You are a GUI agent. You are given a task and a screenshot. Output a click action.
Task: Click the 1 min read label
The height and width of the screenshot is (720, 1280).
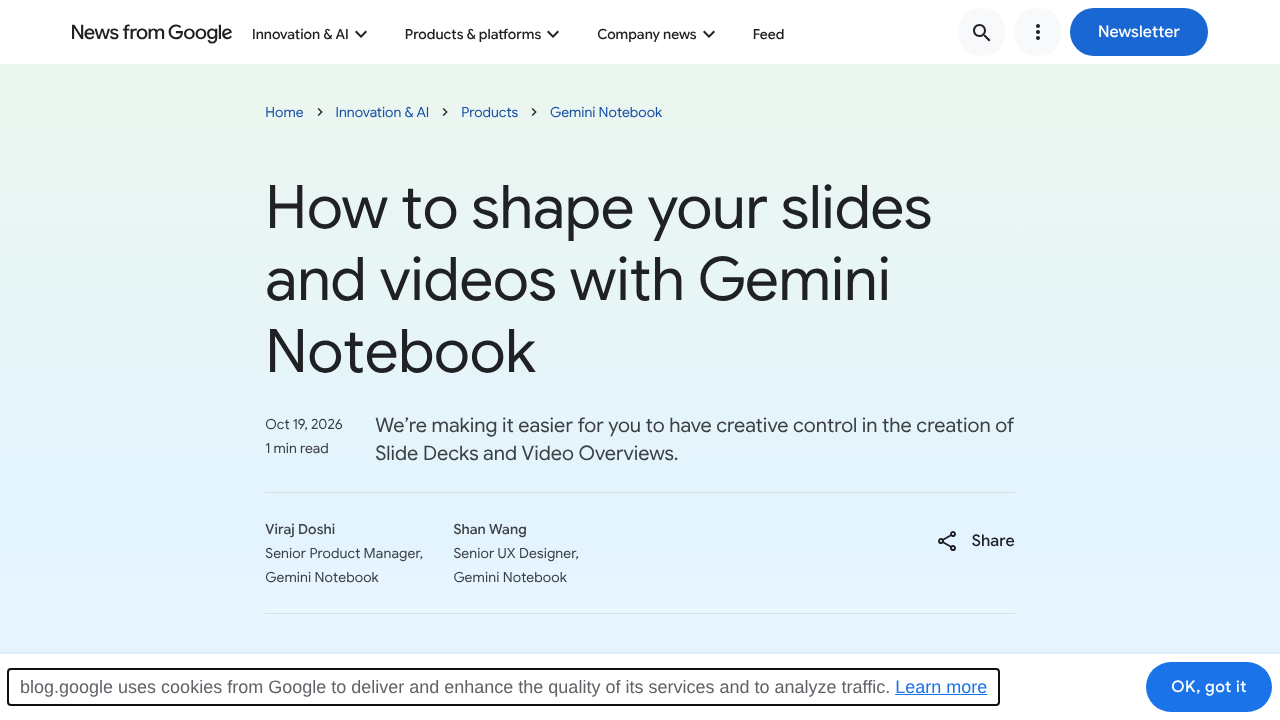tap(297, 448)
